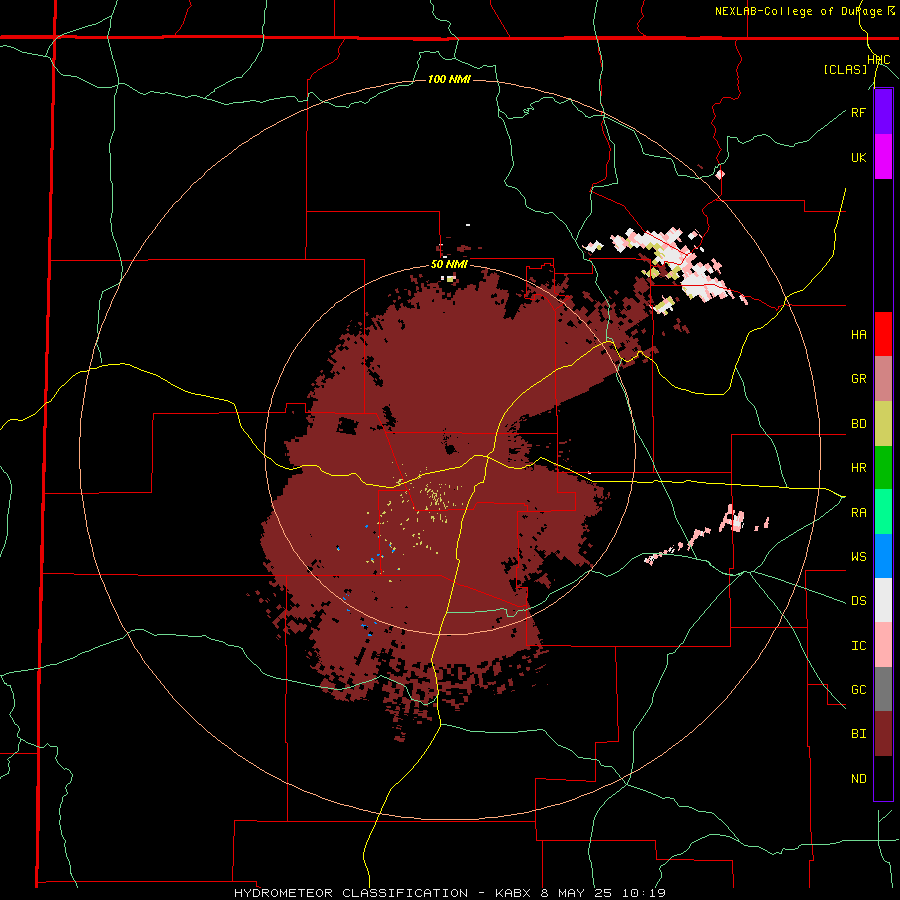Click the 100 NMI range ring label
Image resolution: width=900 pixels, height=900 pixels.
(x=449, y=79)
